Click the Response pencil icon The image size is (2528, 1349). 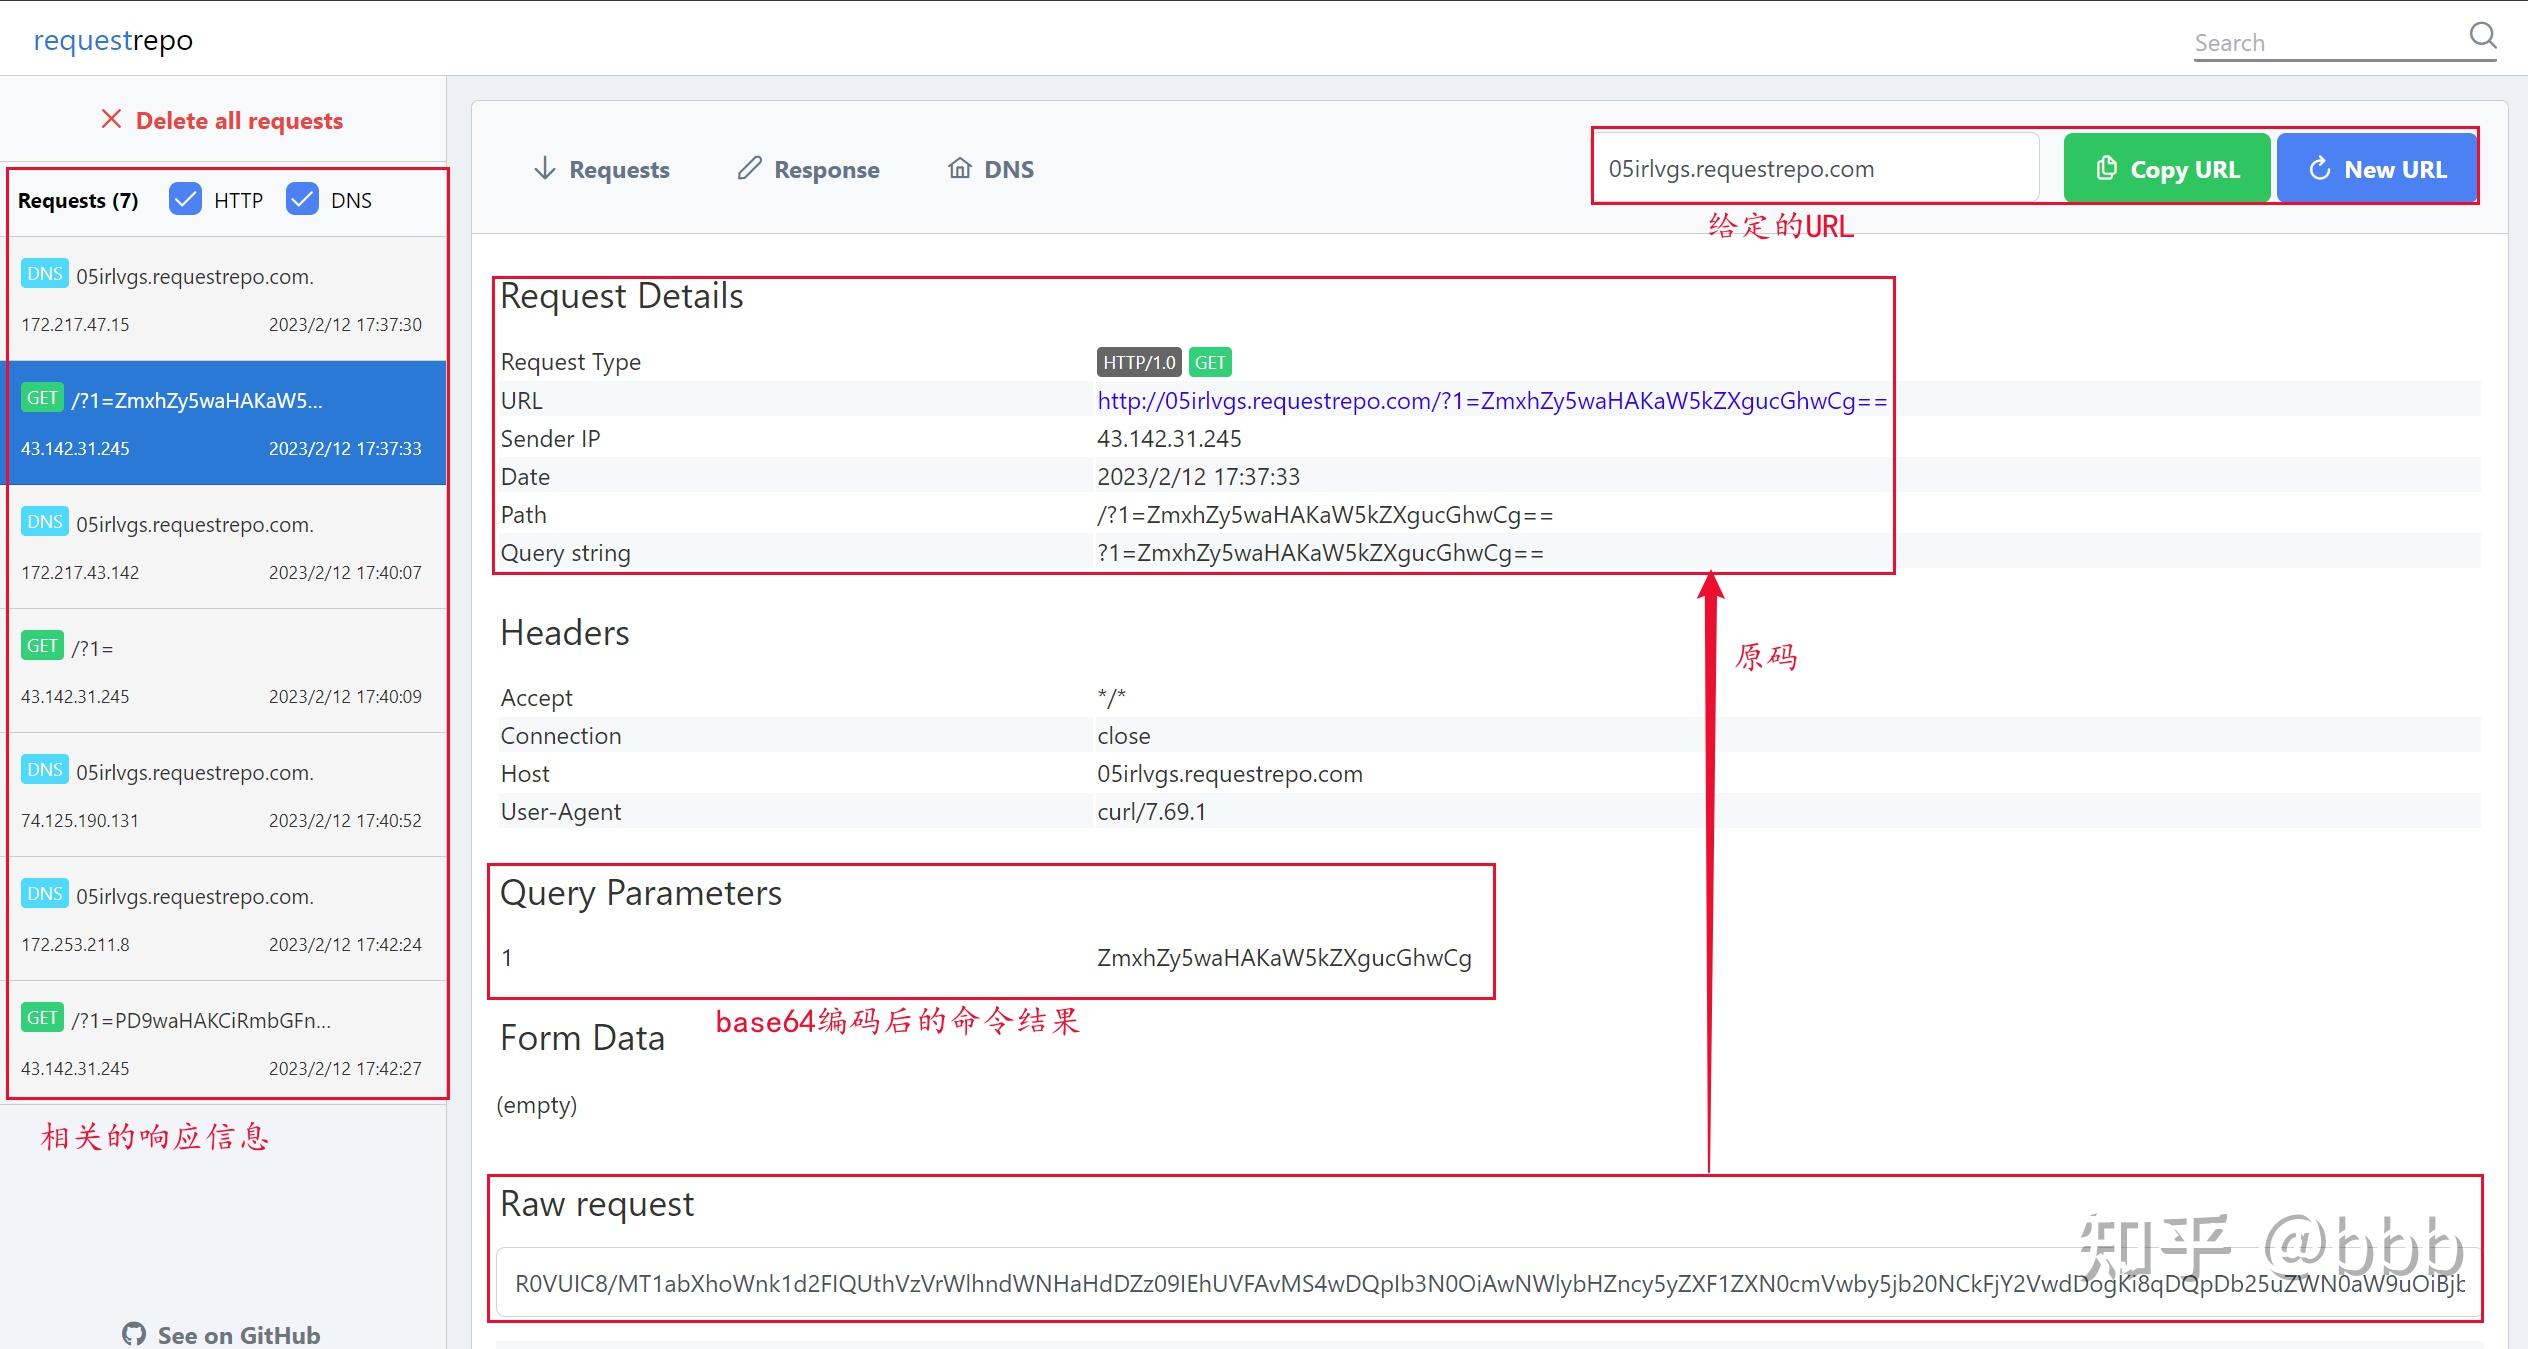coord(749,168)
